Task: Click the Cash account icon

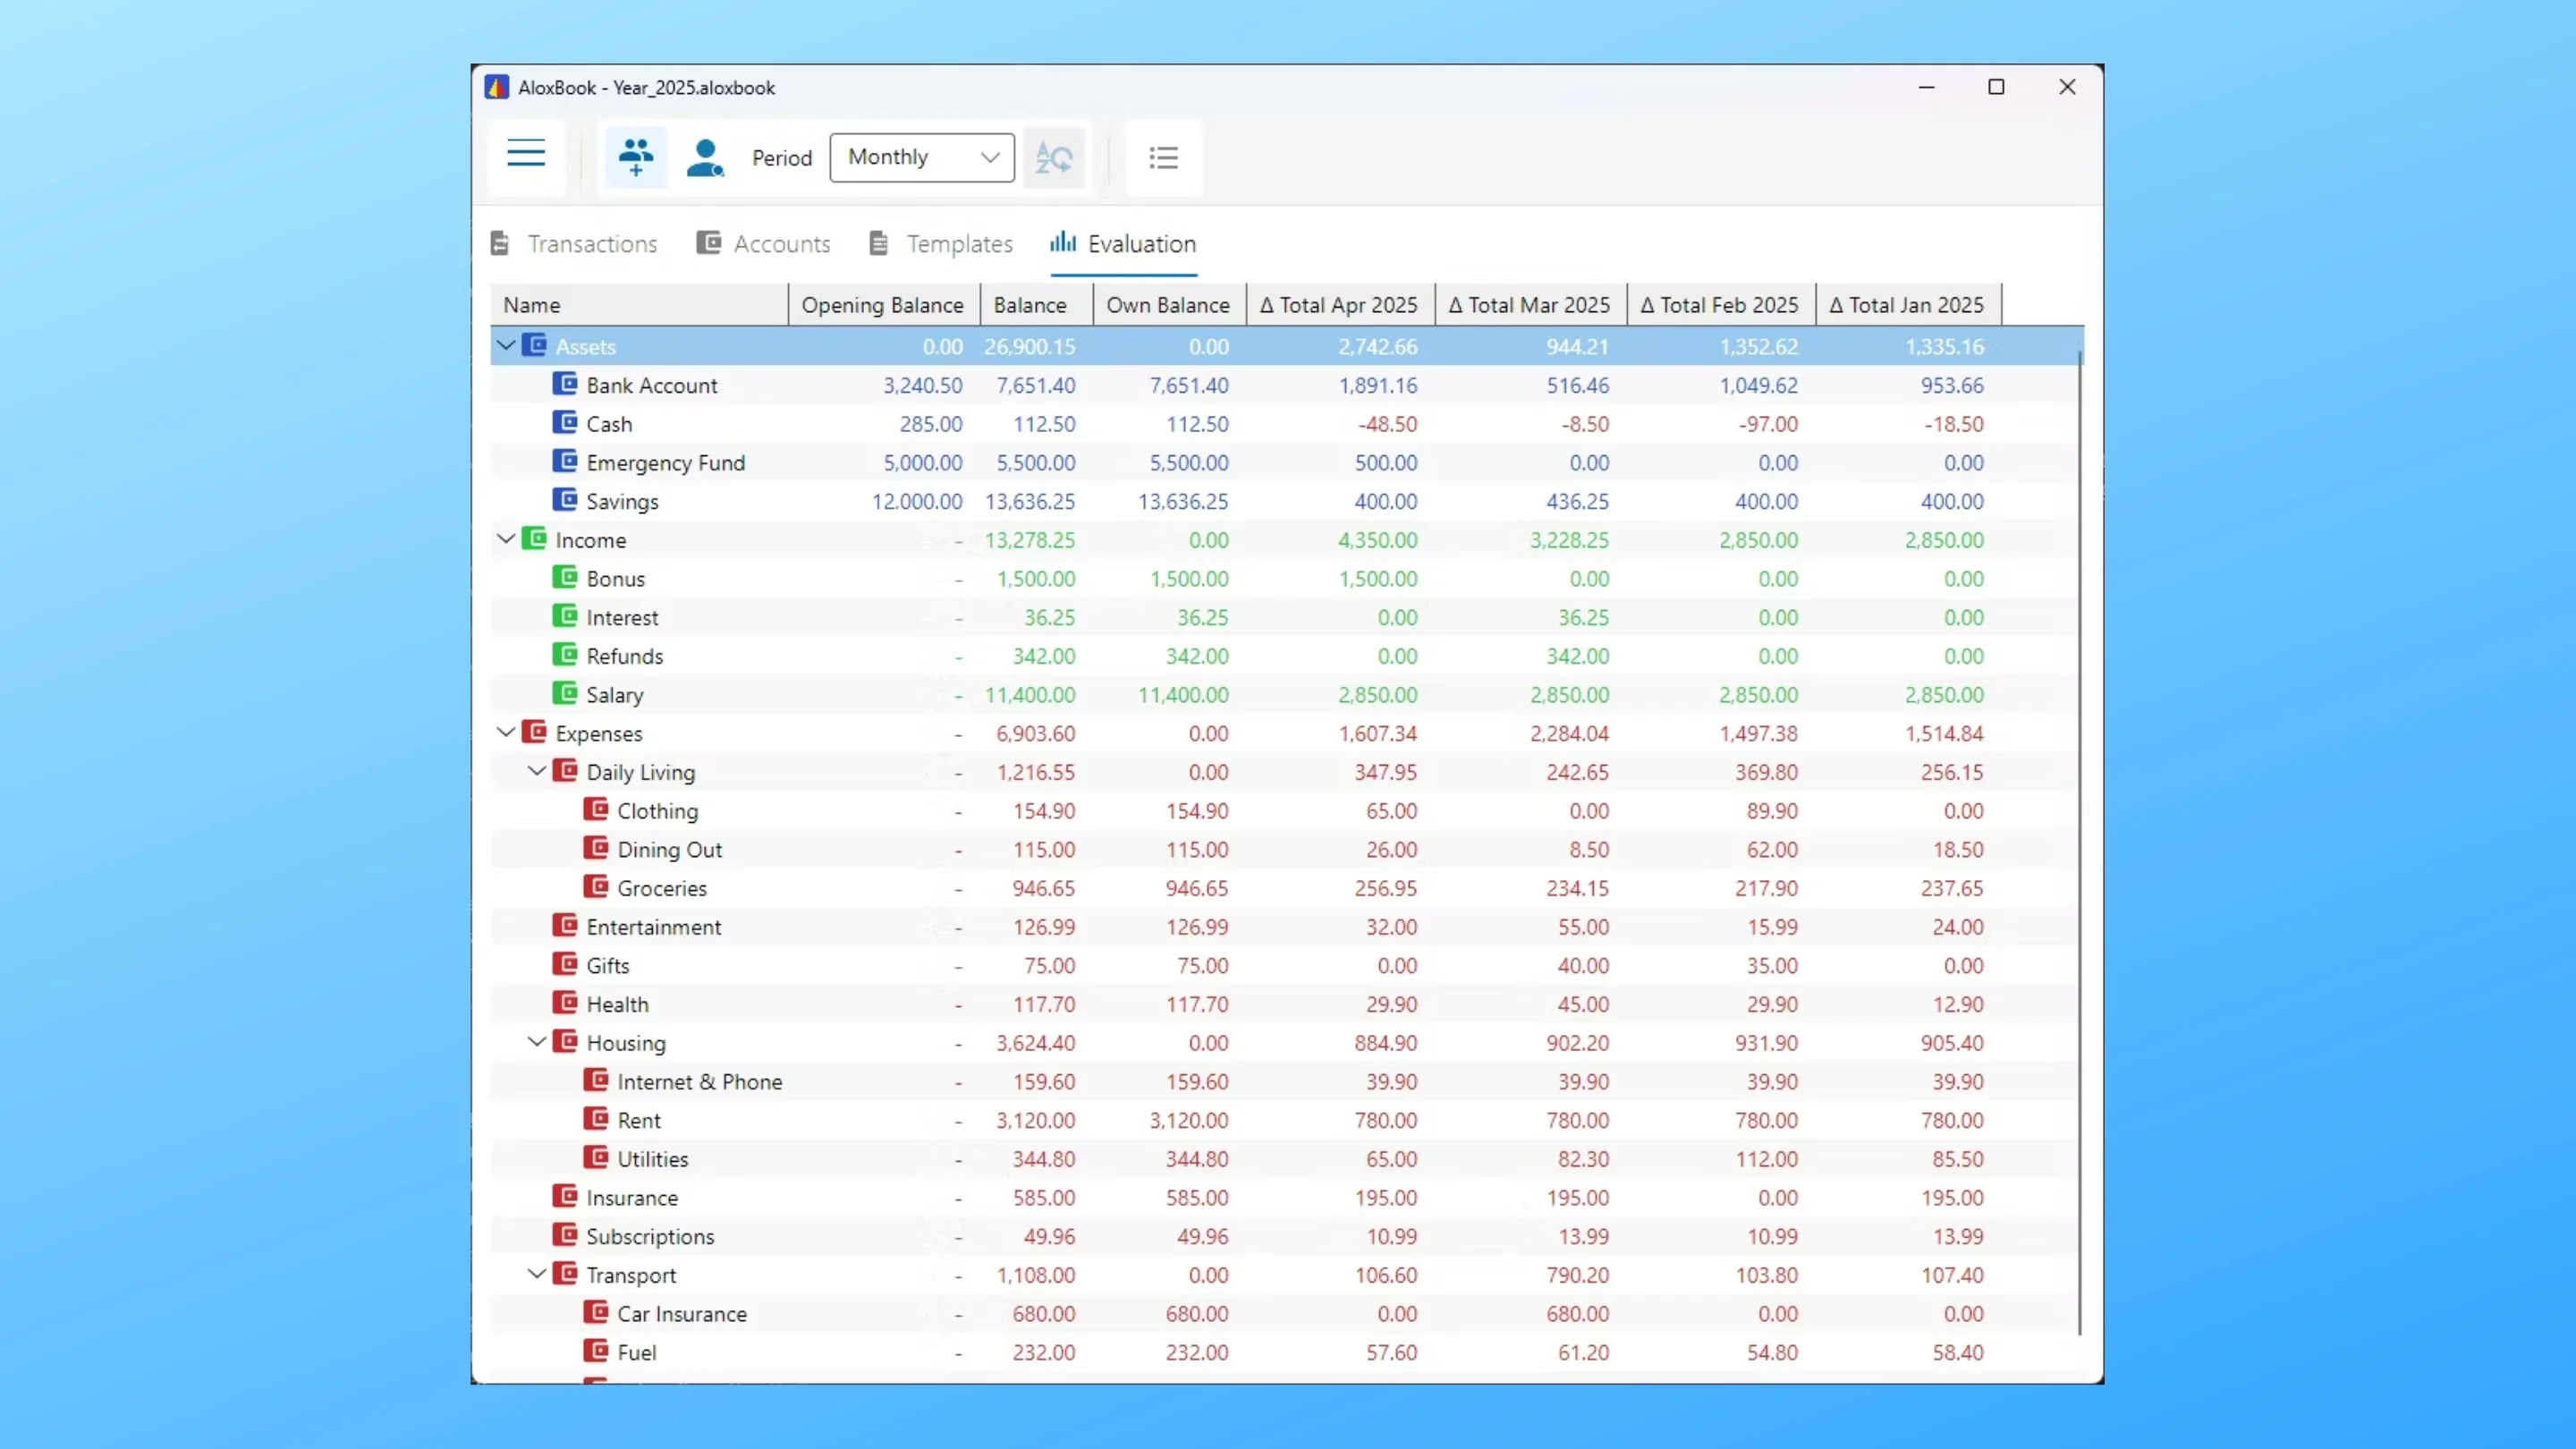Action: click(x=565, y=423)
